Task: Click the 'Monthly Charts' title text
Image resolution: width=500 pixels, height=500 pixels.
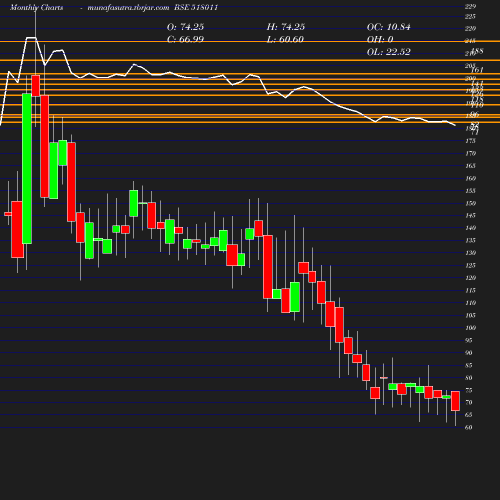Action: pos(36,8)
